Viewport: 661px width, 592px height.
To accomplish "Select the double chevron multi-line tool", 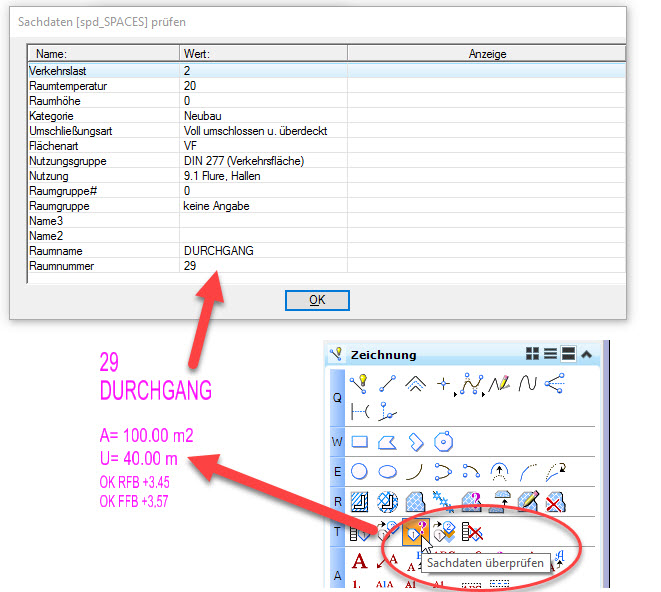I will (415, 384).
